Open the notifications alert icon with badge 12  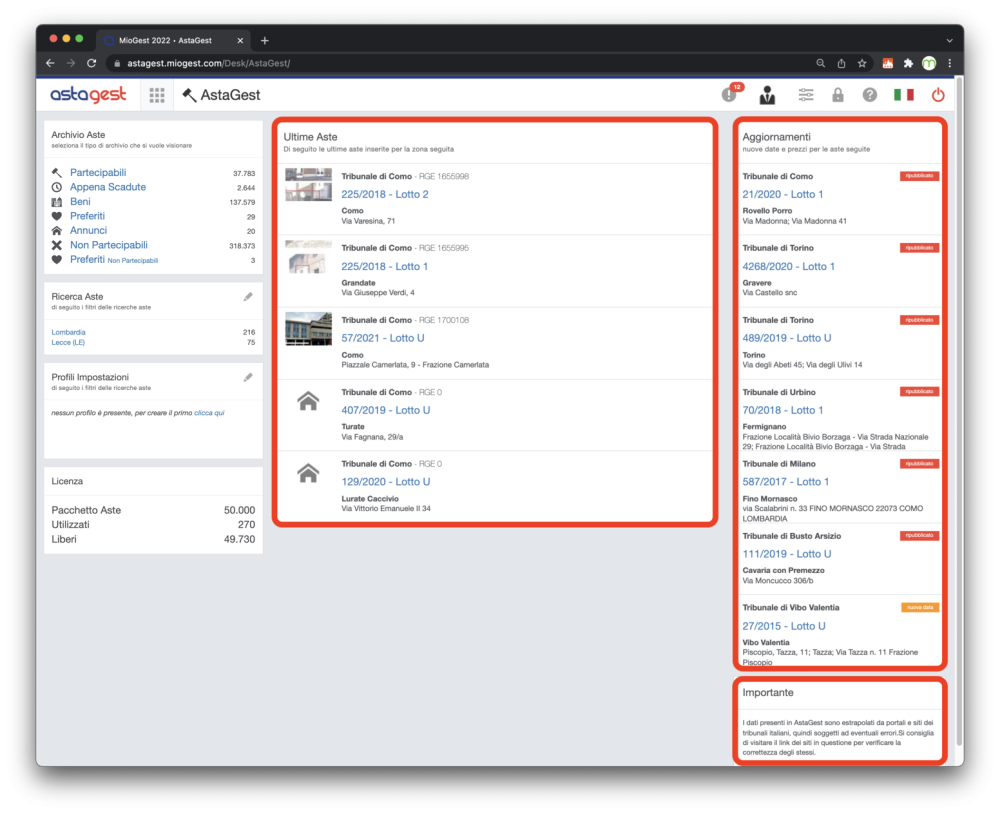click(x=731, y=93)
